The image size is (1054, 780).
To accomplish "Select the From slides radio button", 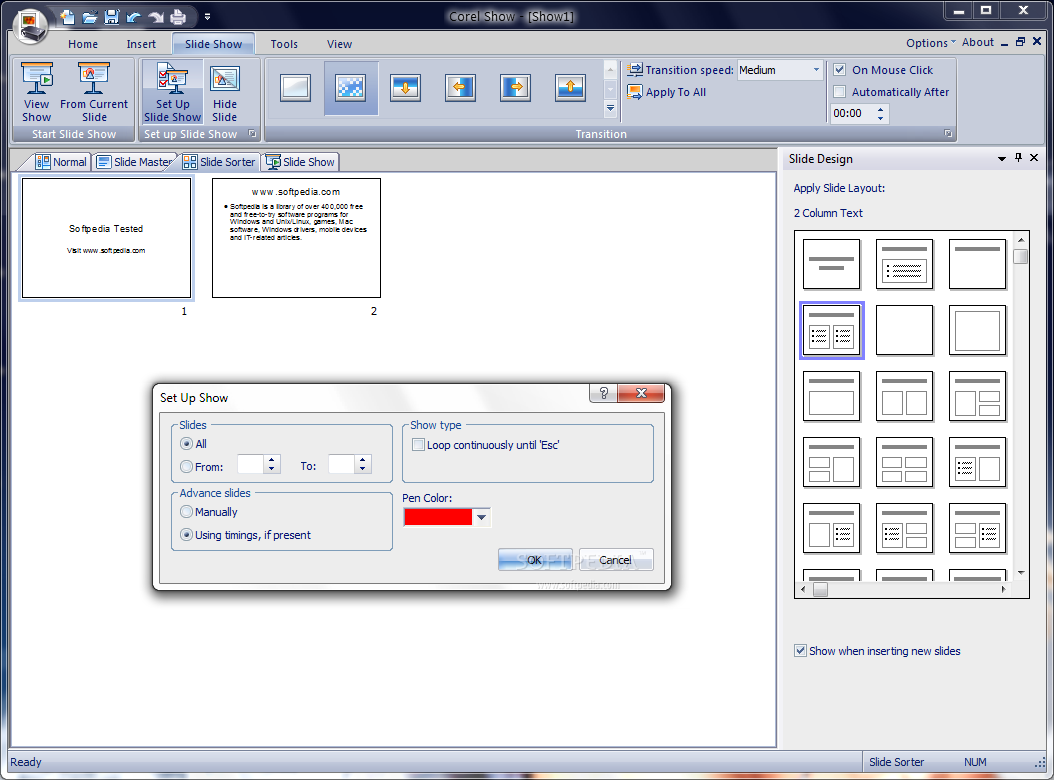I will 187,467.
